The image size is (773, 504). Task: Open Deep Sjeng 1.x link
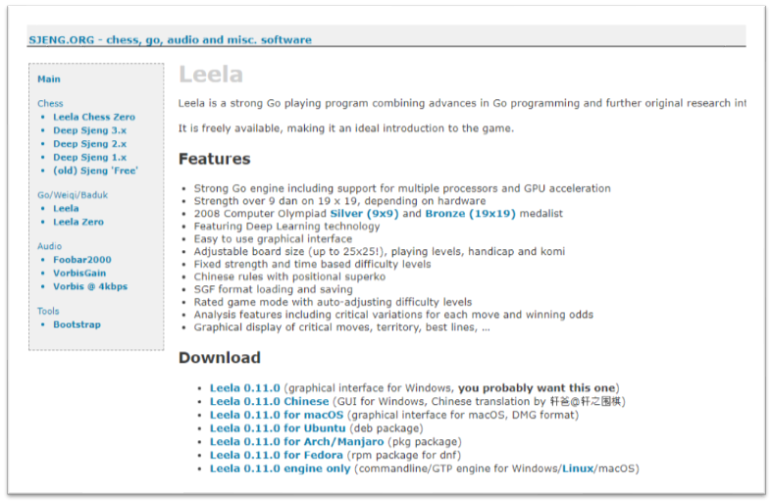point(90,157)
